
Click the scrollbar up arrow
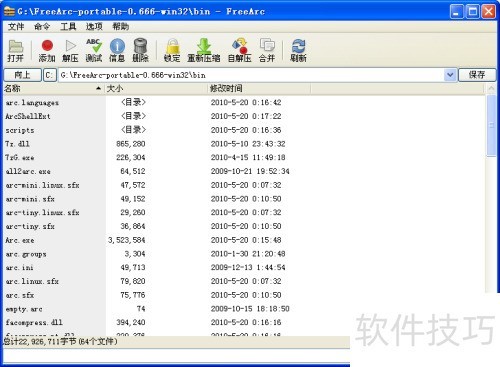tap(491, 89)
